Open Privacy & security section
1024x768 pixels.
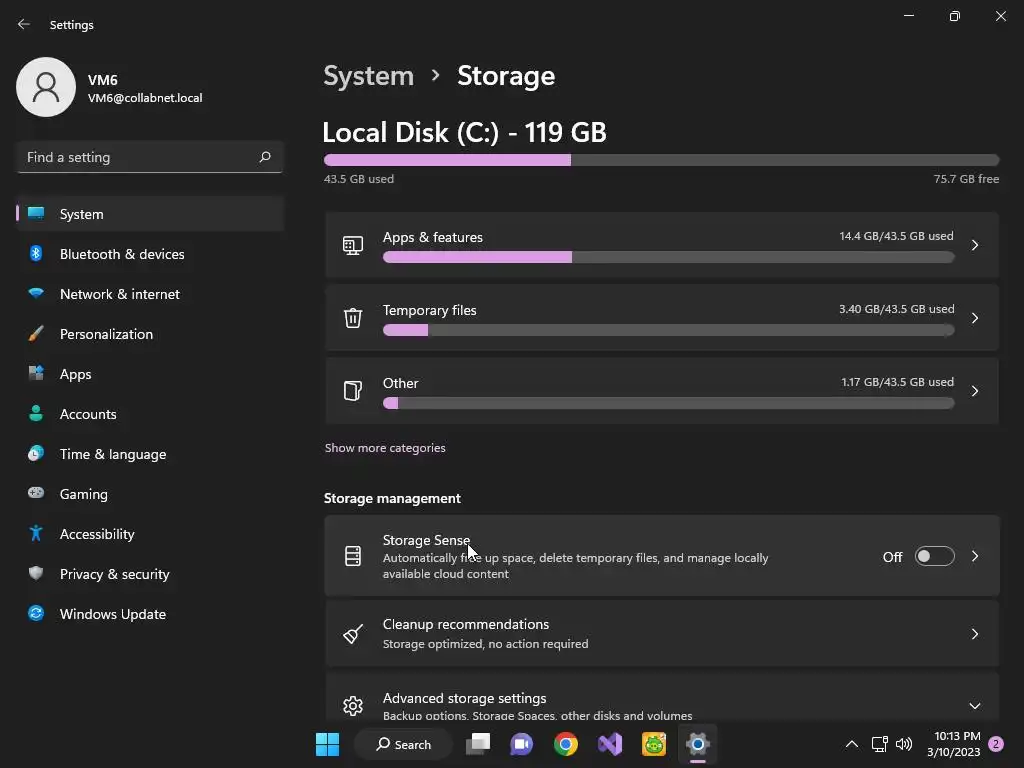[x=114, y=574]
